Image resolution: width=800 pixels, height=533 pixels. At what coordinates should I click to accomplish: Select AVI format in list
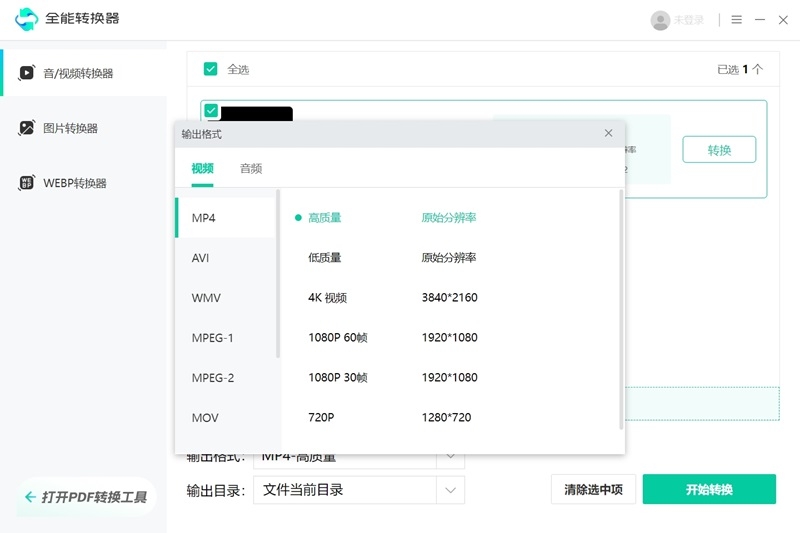click(x=226, y=258)
